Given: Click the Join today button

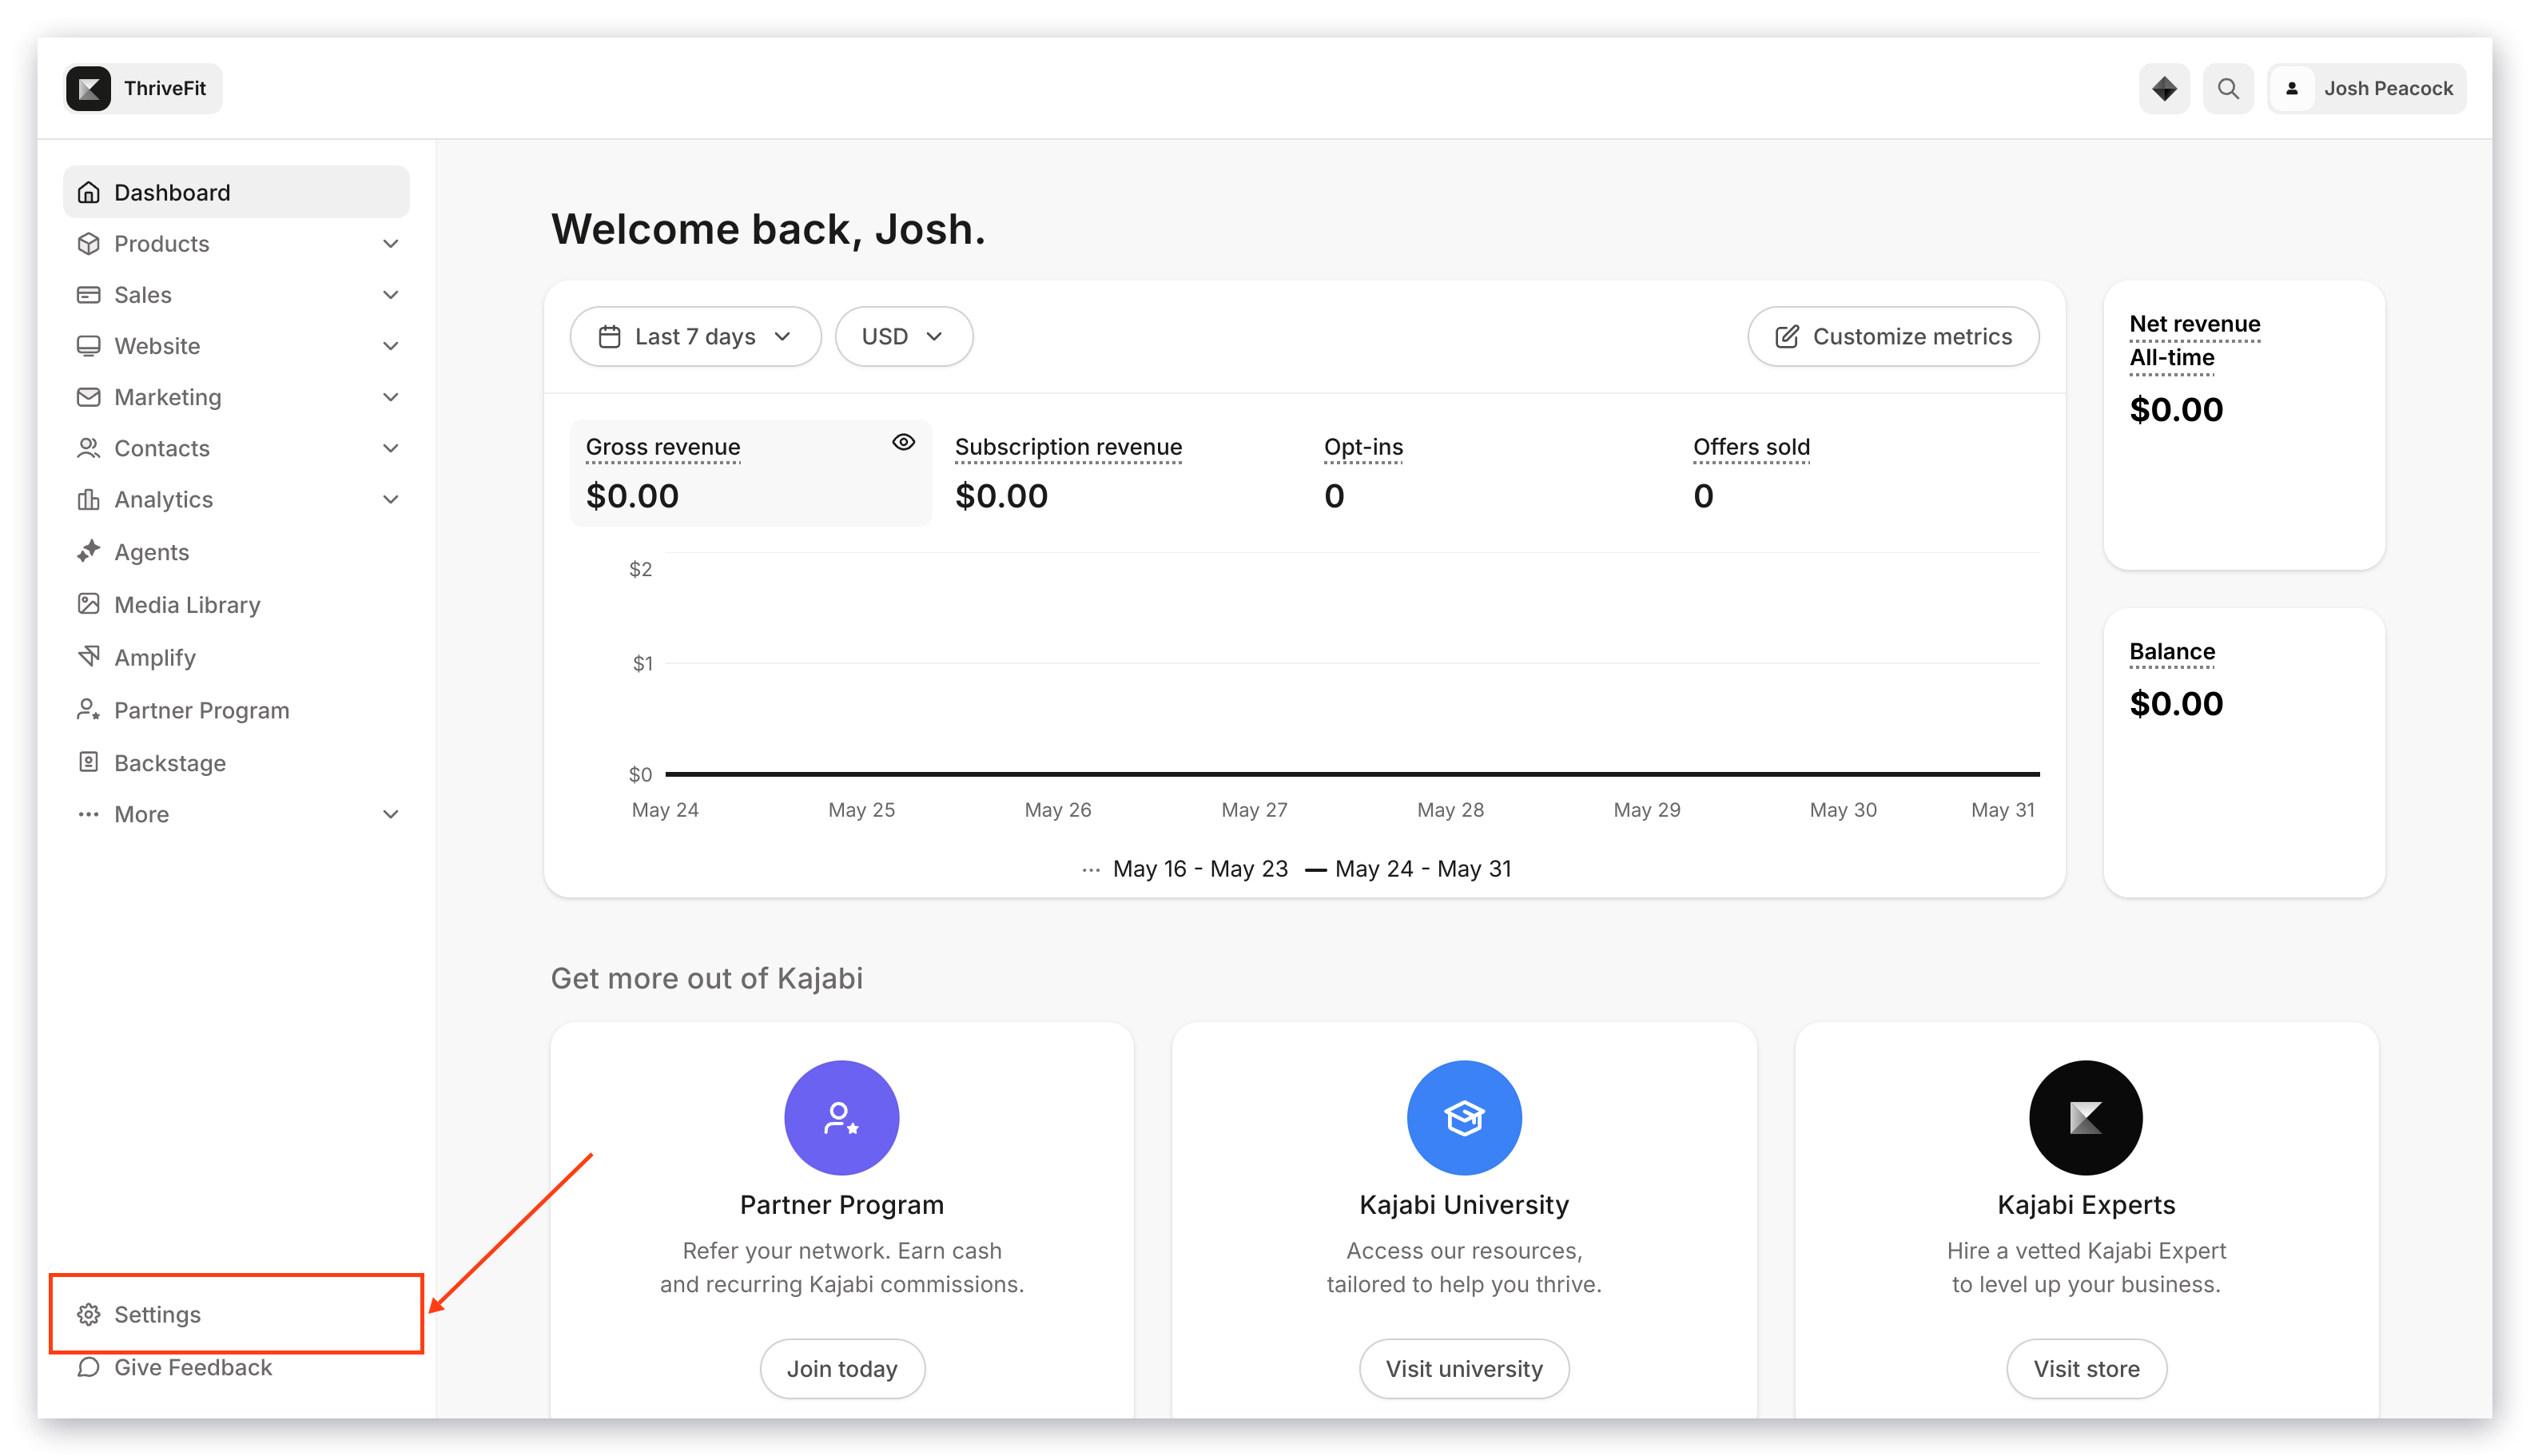Looking at the screenshot, I should click(841, 1368).
